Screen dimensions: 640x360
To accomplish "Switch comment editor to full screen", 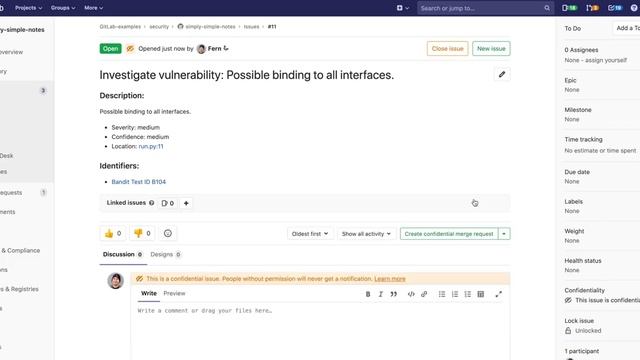I will [x=498, y=294].
